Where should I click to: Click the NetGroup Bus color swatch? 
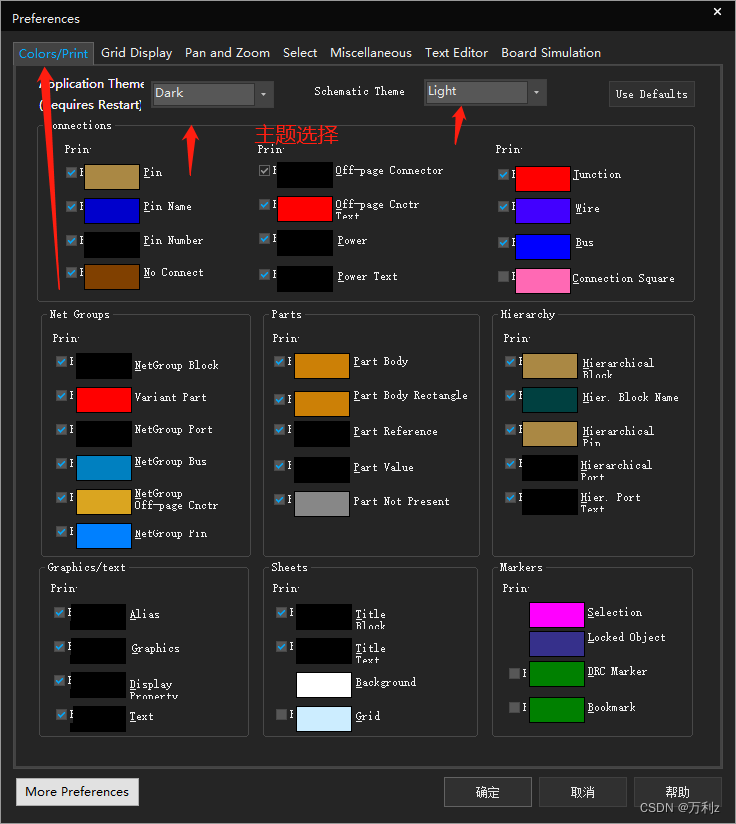(104, 467)
